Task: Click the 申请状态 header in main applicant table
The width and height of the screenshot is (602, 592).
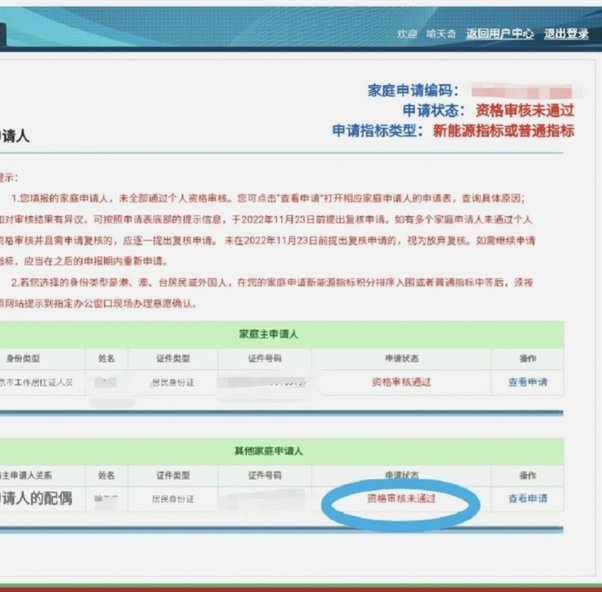Action: (402, 358)
